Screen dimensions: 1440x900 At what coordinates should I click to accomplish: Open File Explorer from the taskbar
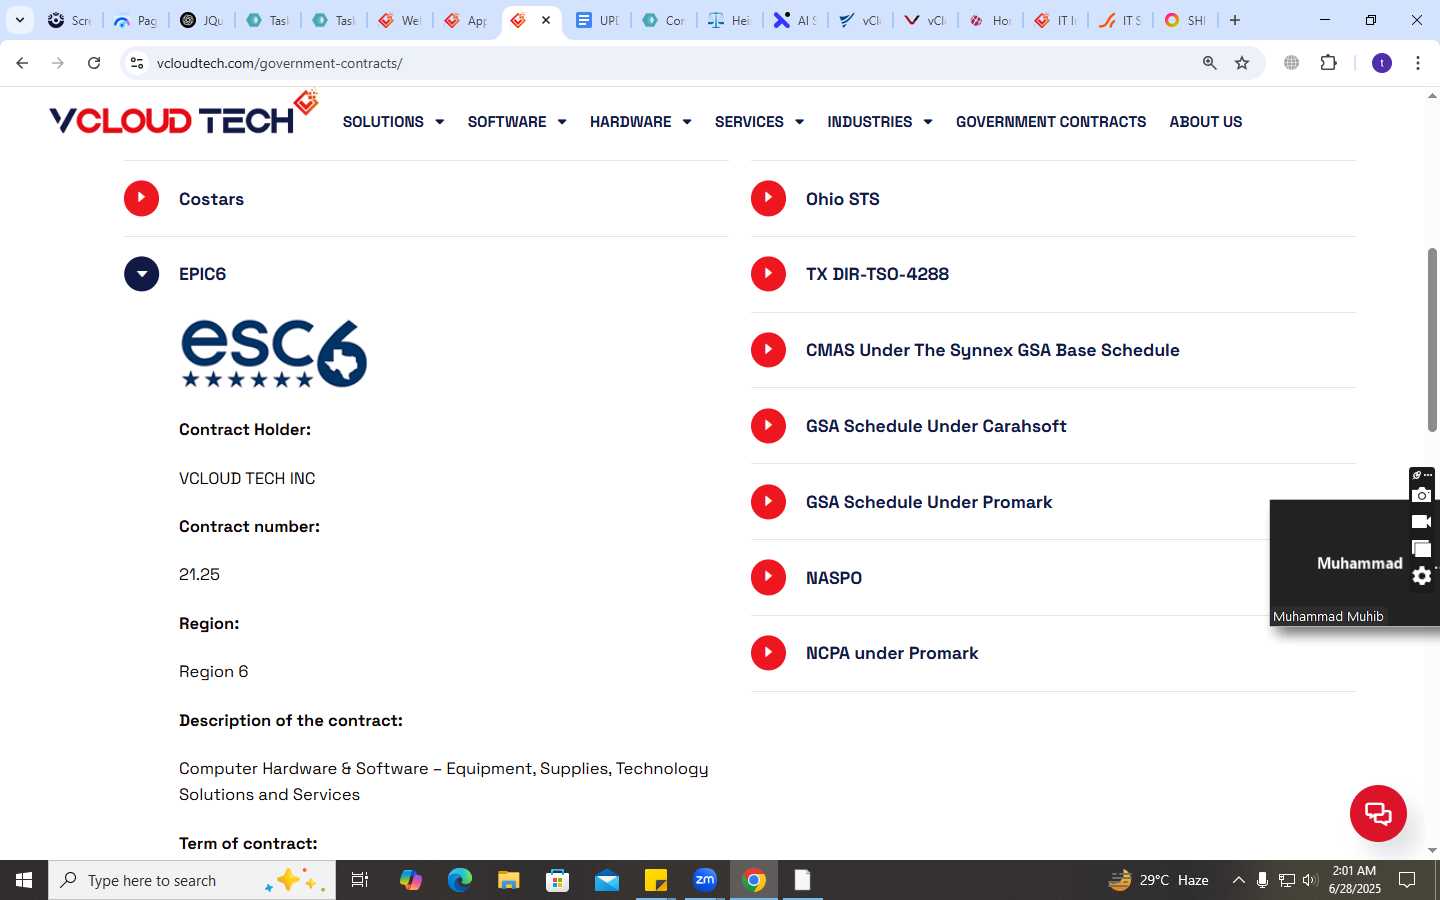click(x=508, y=880)
